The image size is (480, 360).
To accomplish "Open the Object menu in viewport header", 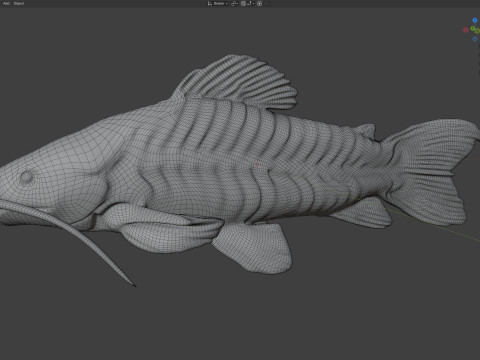I will [19, 3].
